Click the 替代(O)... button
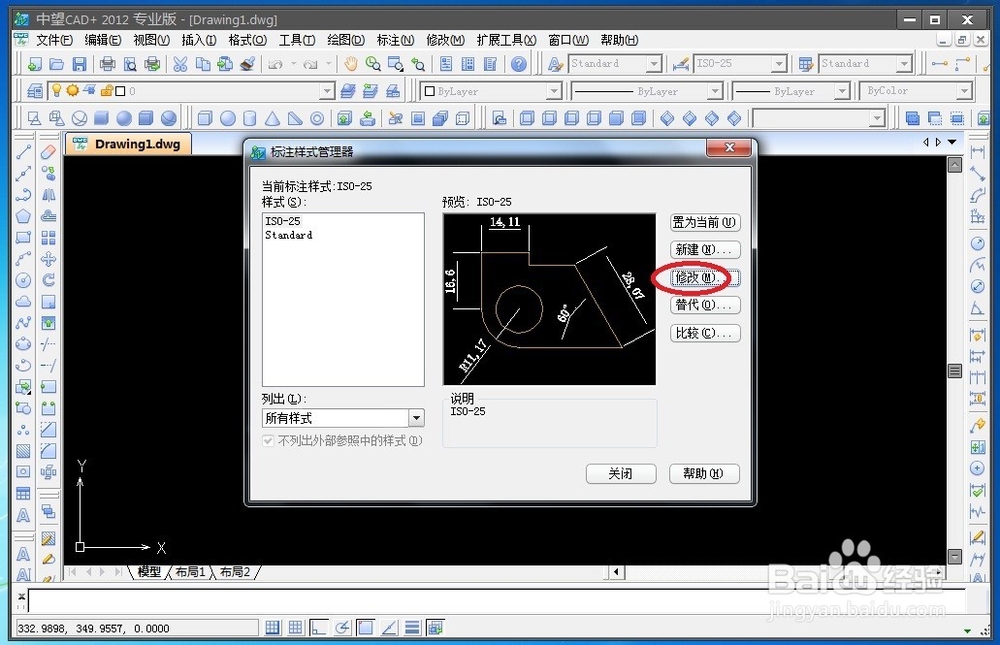 (705, 306)
